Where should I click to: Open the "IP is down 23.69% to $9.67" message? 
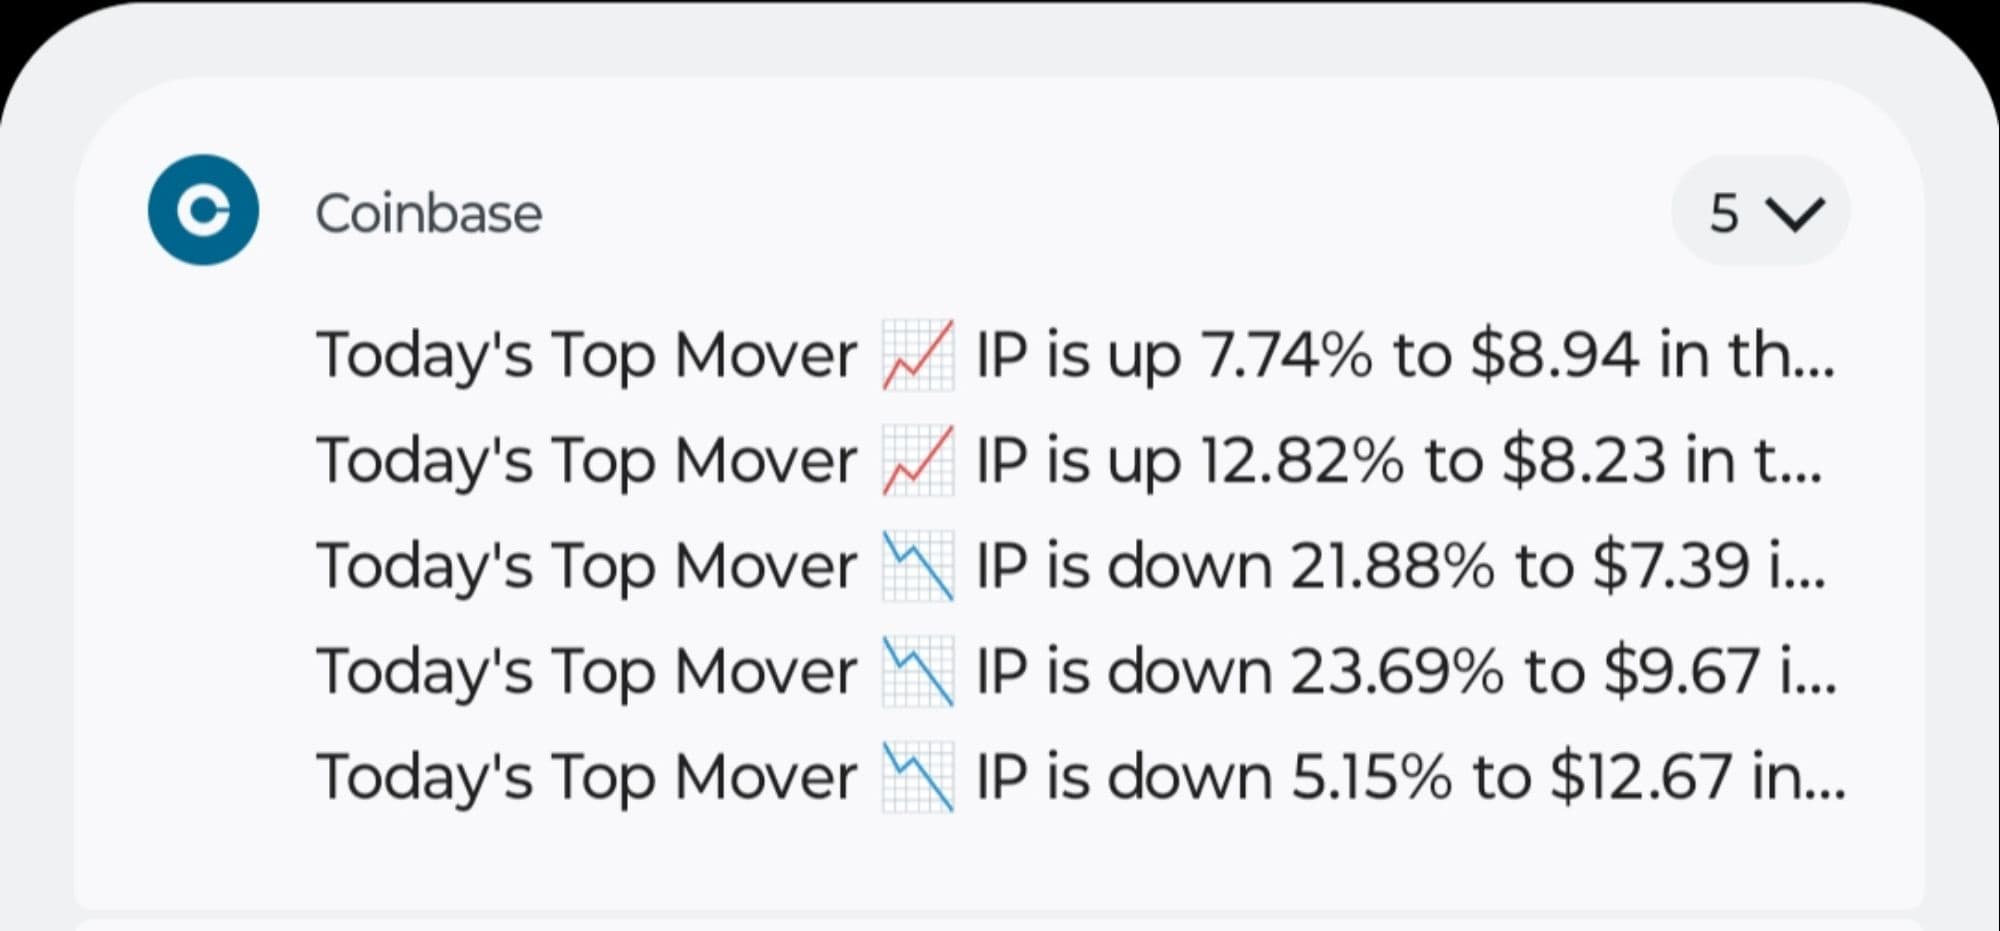click(x=1405, y=671)
